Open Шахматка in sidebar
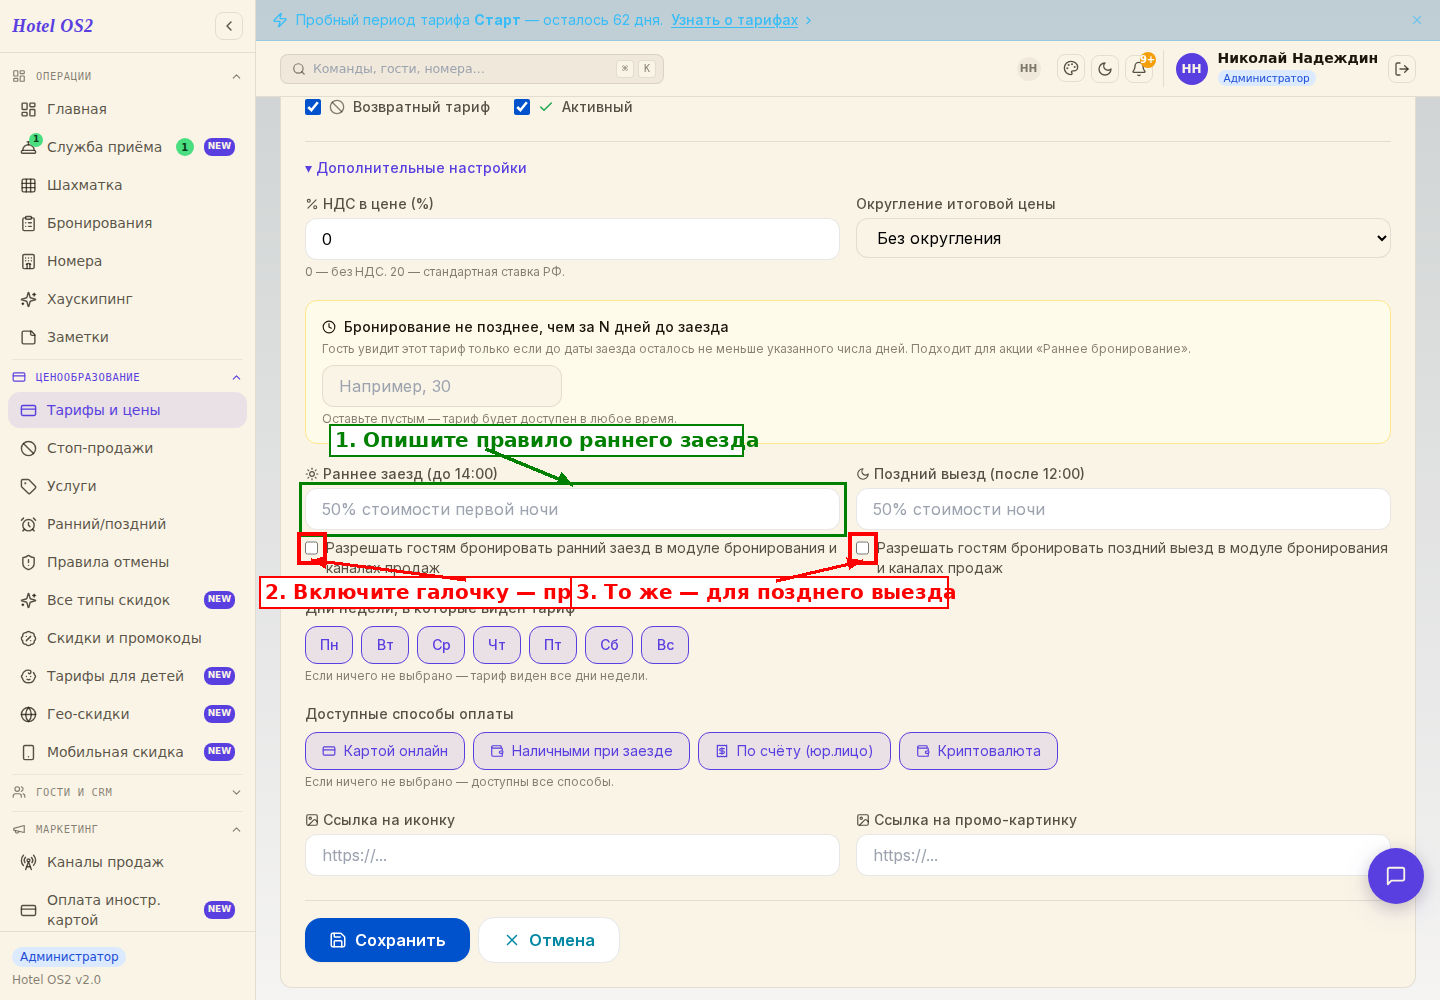Viewport: 1440px width, 1000px height. pyautogui.click(x=127, y=185)
